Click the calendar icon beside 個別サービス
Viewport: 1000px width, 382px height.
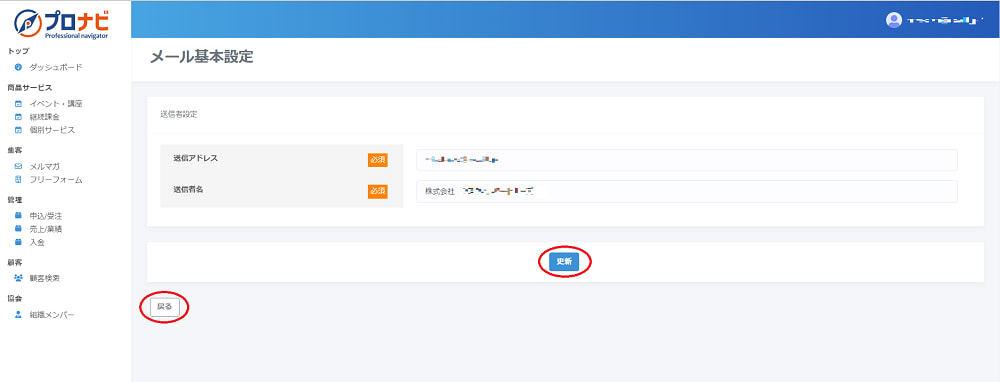point(18,130)
